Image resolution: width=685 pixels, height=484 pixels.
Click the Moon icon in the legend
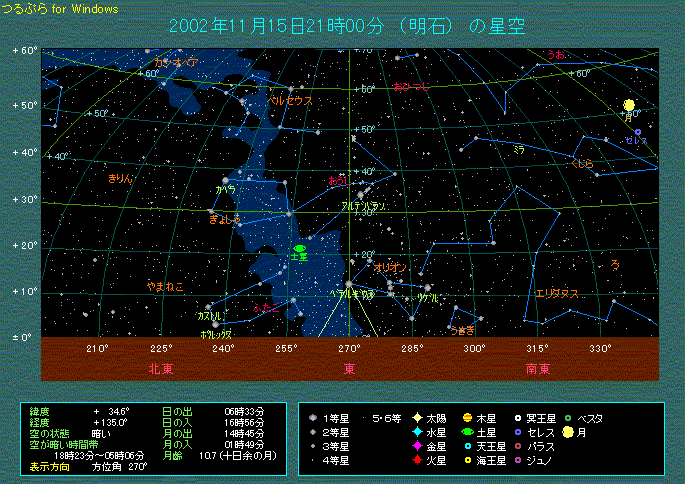[x=567, y=432]
